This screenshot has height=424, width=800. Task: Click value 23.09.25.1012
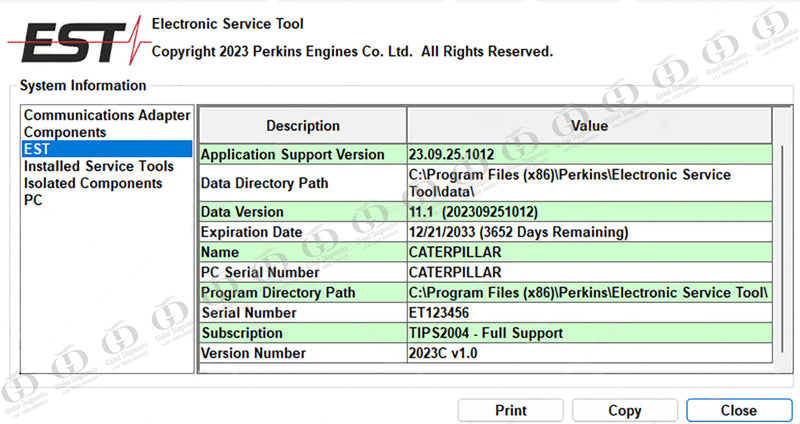pos(589,154)
